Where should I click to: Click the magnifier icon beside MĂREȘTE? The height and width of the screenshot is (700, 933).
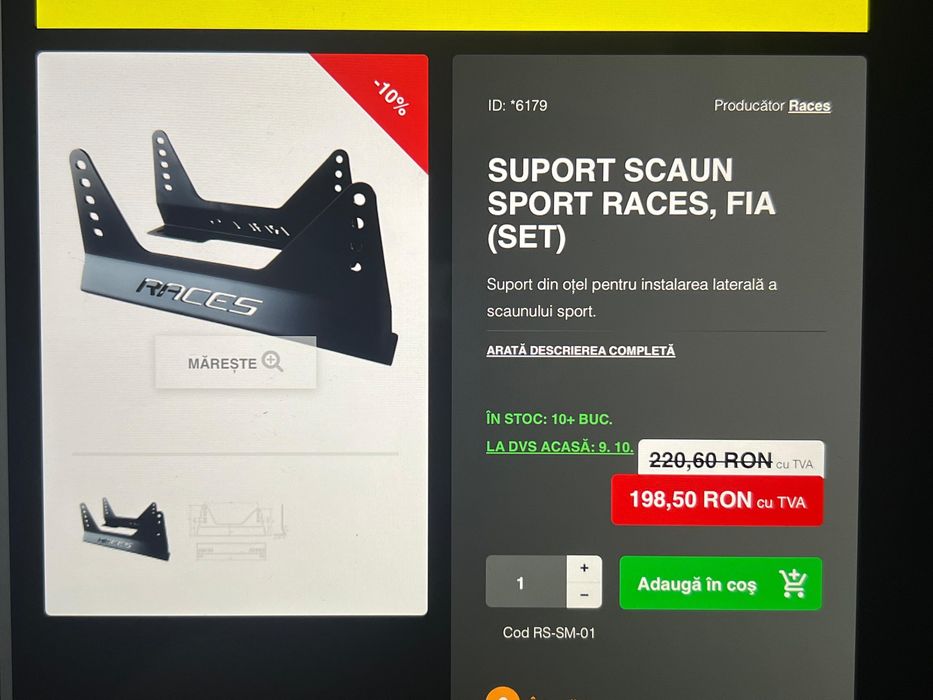pyautogui.click(x=272, y=361)
